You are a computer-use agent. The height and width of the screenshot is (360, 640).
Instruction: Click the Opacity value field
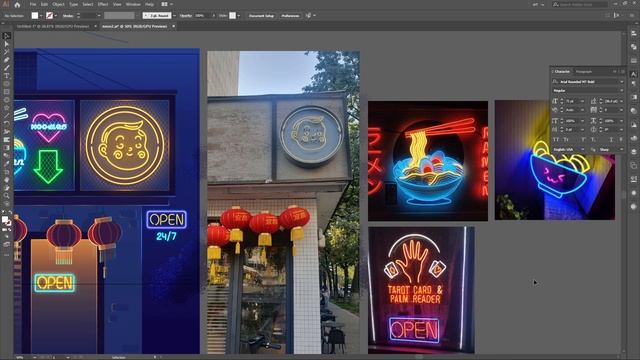[201, 16]
